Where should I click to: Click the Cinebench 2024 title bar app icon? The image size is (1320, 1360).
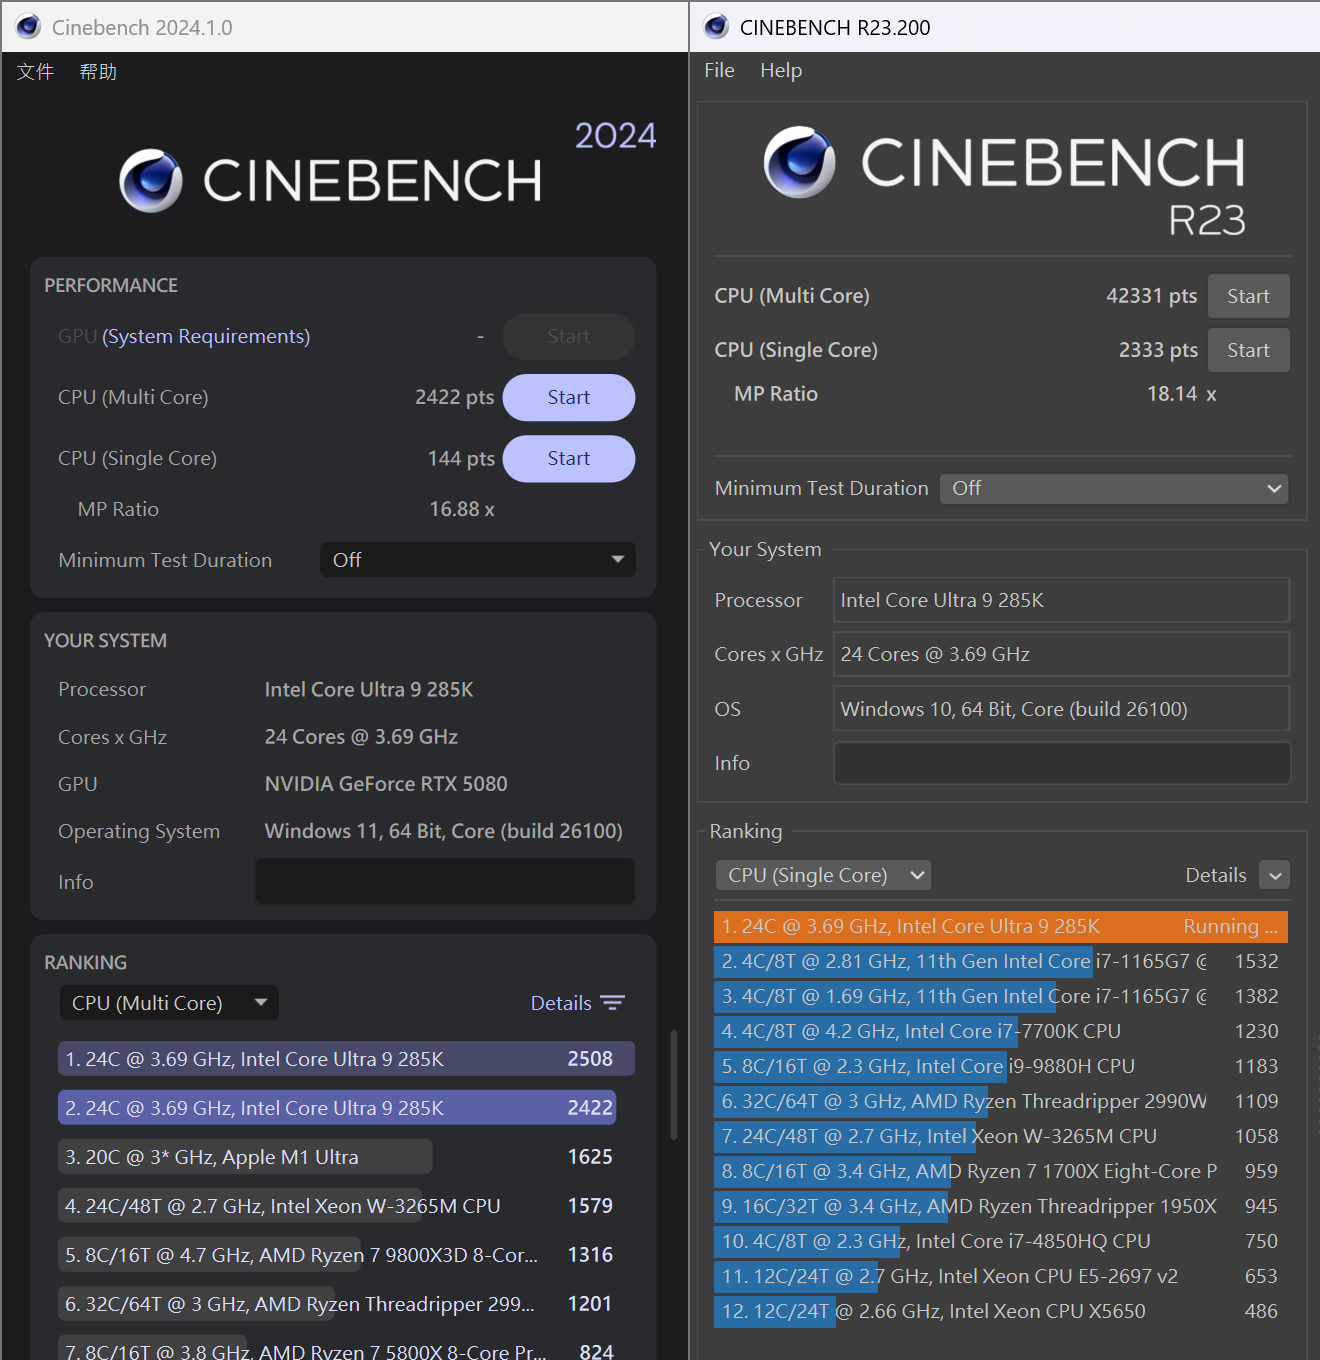pyautogui.click(x=28, y=27)
